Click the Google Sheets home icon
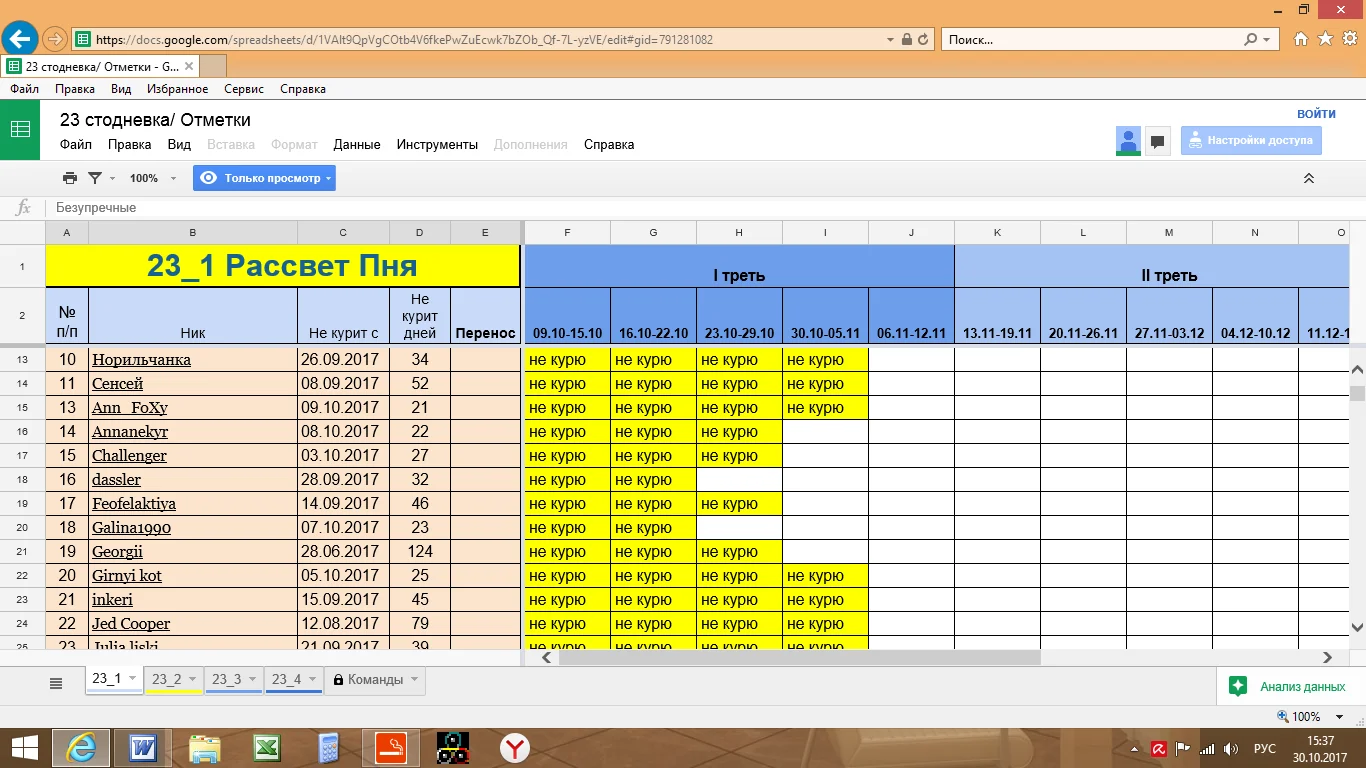The height and width of the screenshot is (768, 1366). point(20,130)
